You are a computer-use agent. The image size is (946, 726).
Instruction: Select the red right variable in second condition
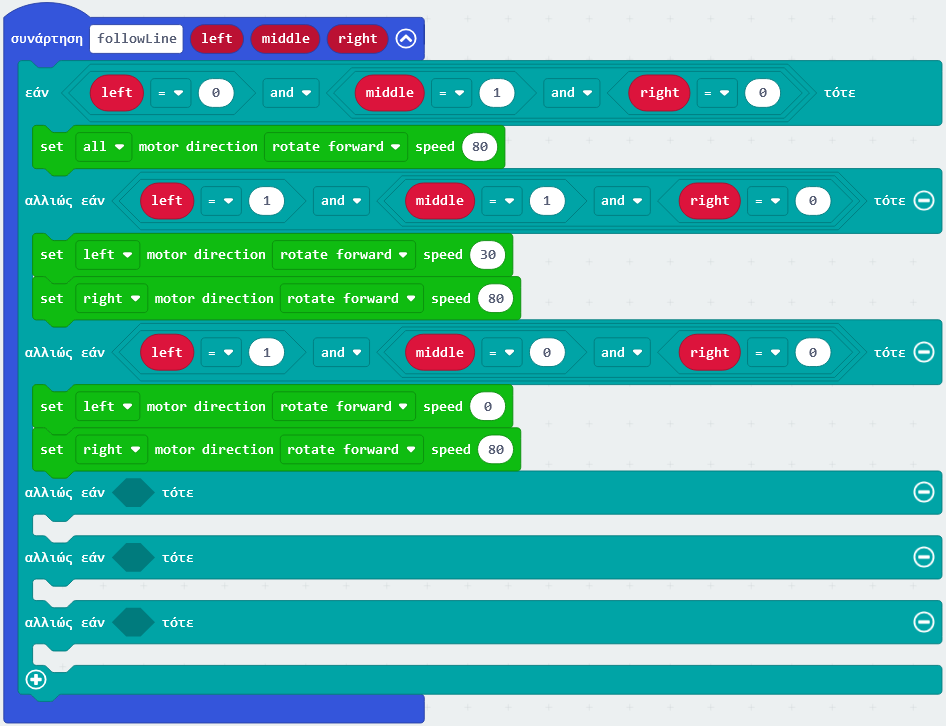coord(710,200)
